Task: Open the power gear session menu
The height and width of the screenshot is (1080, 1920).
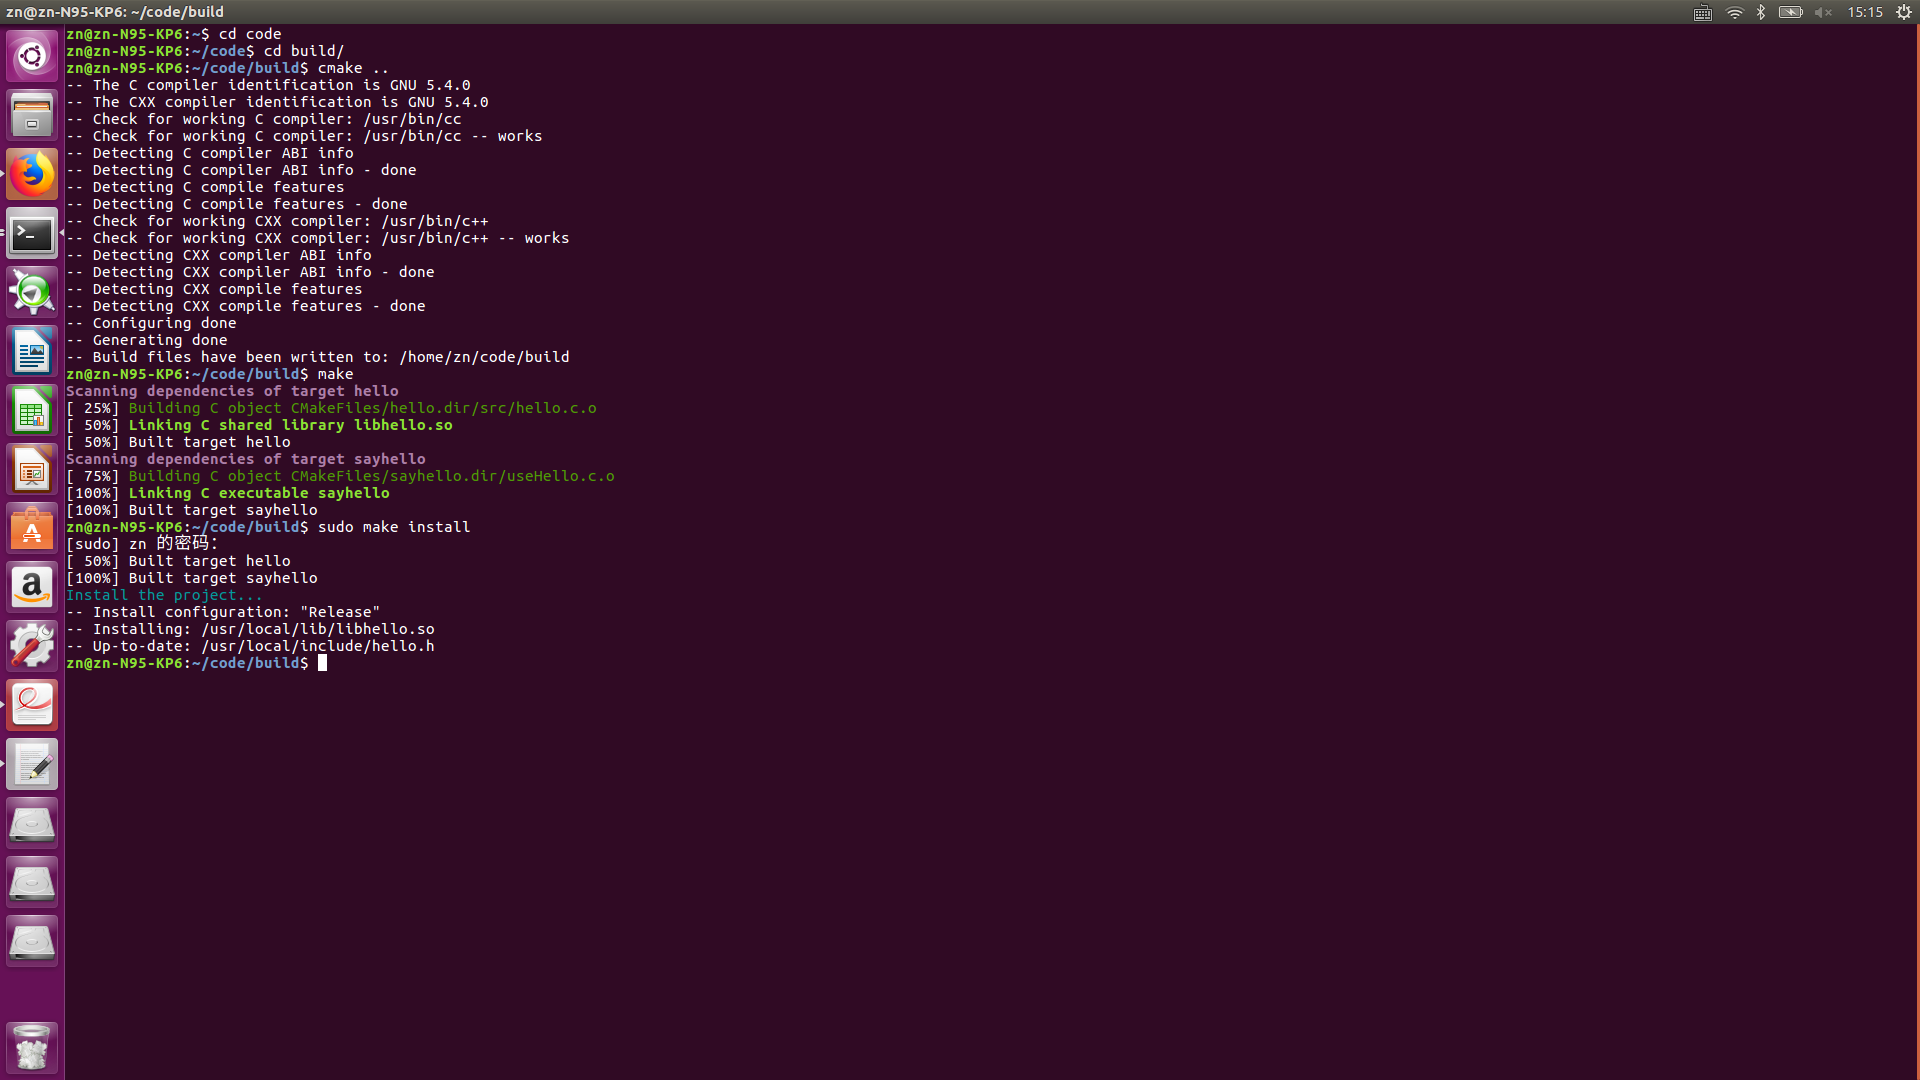Action: pyautogui.click(x=1904, y=12)
